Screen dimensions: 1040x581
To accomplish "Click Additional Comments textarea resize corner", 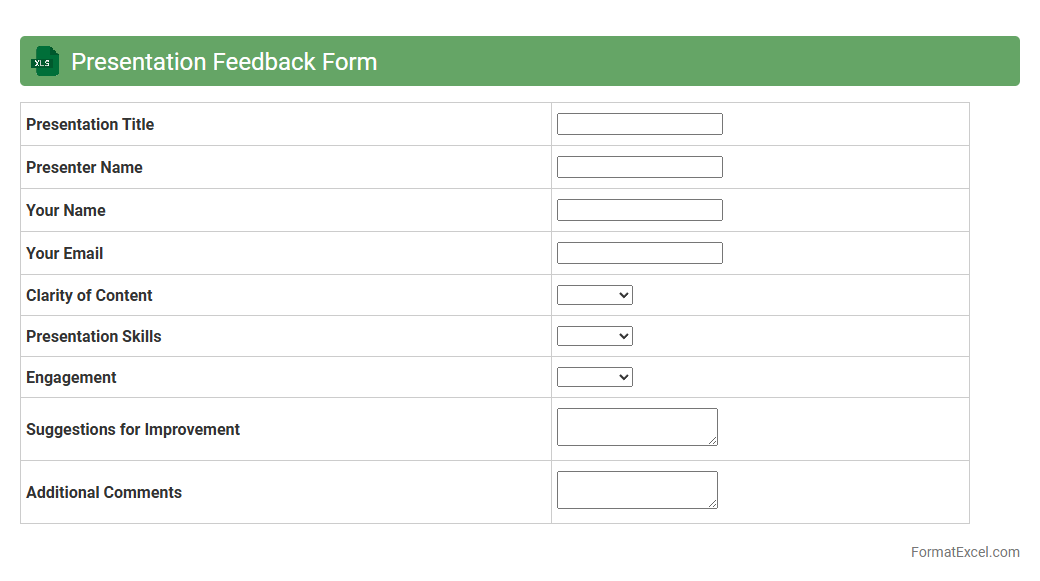I will click(713, 504).
